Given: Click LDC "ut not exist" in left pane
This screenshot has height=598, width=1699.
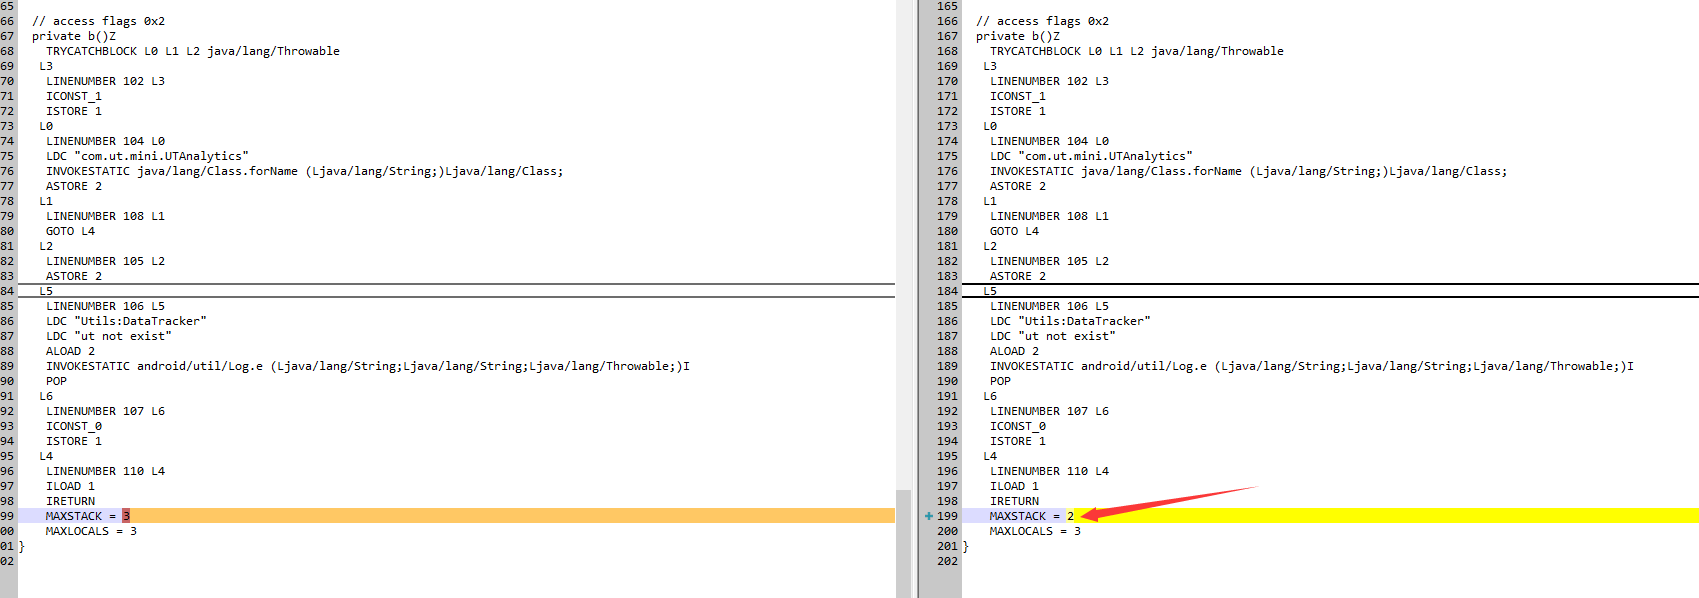Looking at the screenshot, I should pos(109,336).
